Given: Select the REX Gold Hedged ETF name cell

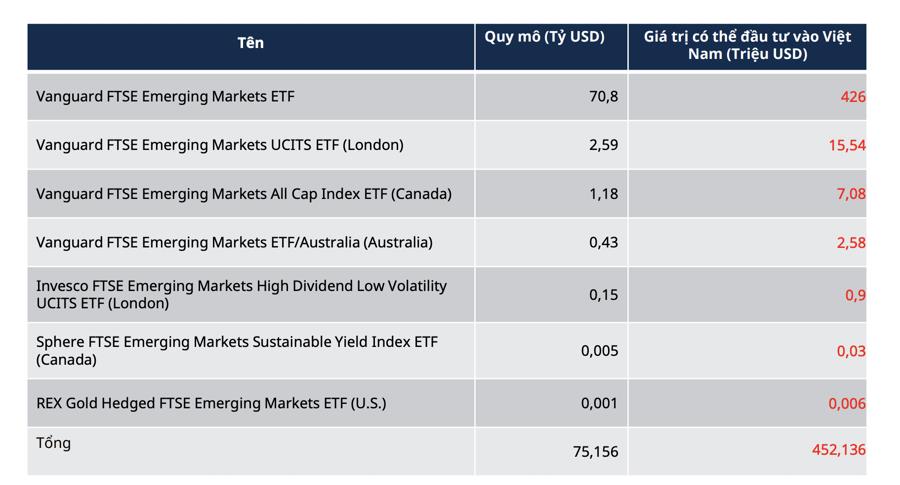Looking at the screenshot, I should [x=211, y=404].
